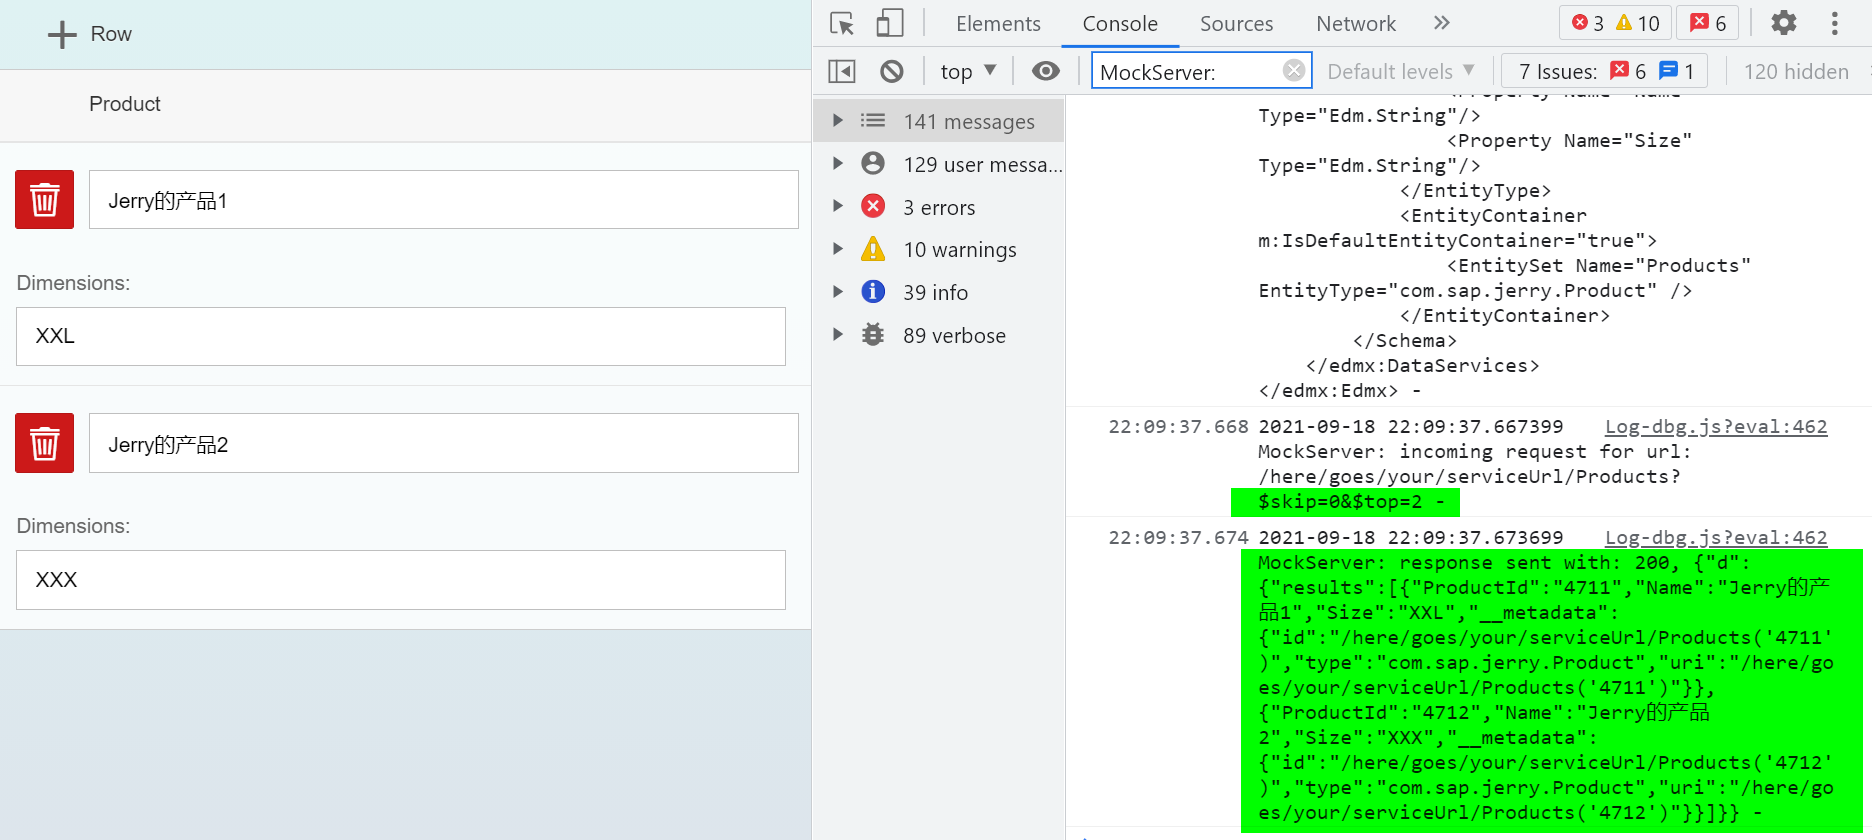Edit the Jerry的产品1 name field
This screenshot has width=1872, height=840.
pyautogui.click(x=443, y=200)
